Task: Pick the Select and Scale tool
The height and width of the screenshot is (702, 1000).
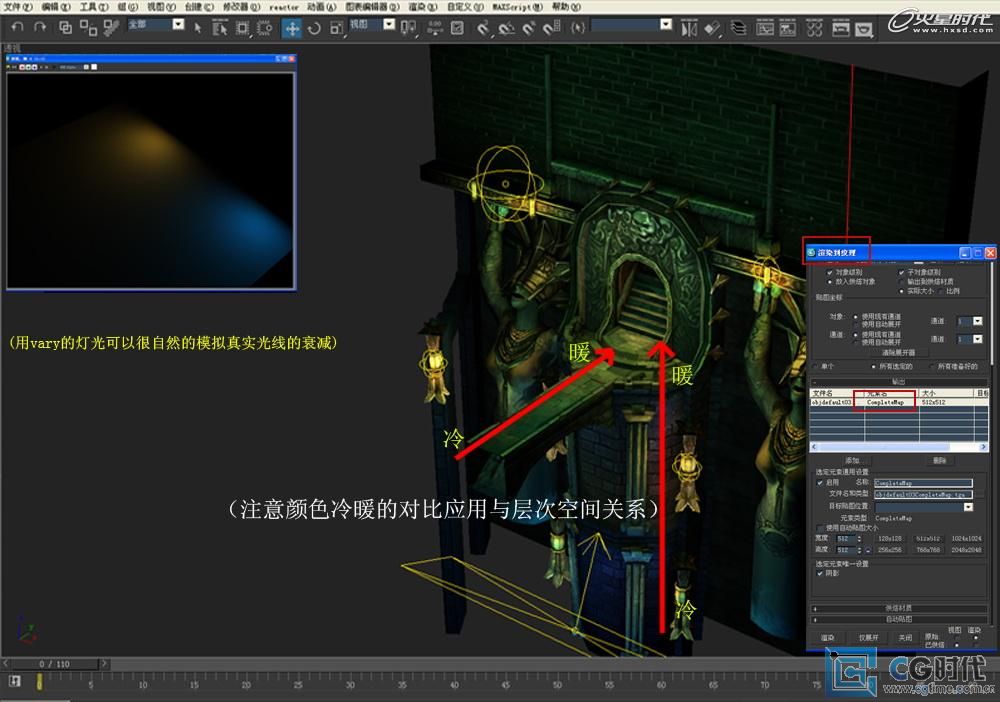Action: click(336, 28)
